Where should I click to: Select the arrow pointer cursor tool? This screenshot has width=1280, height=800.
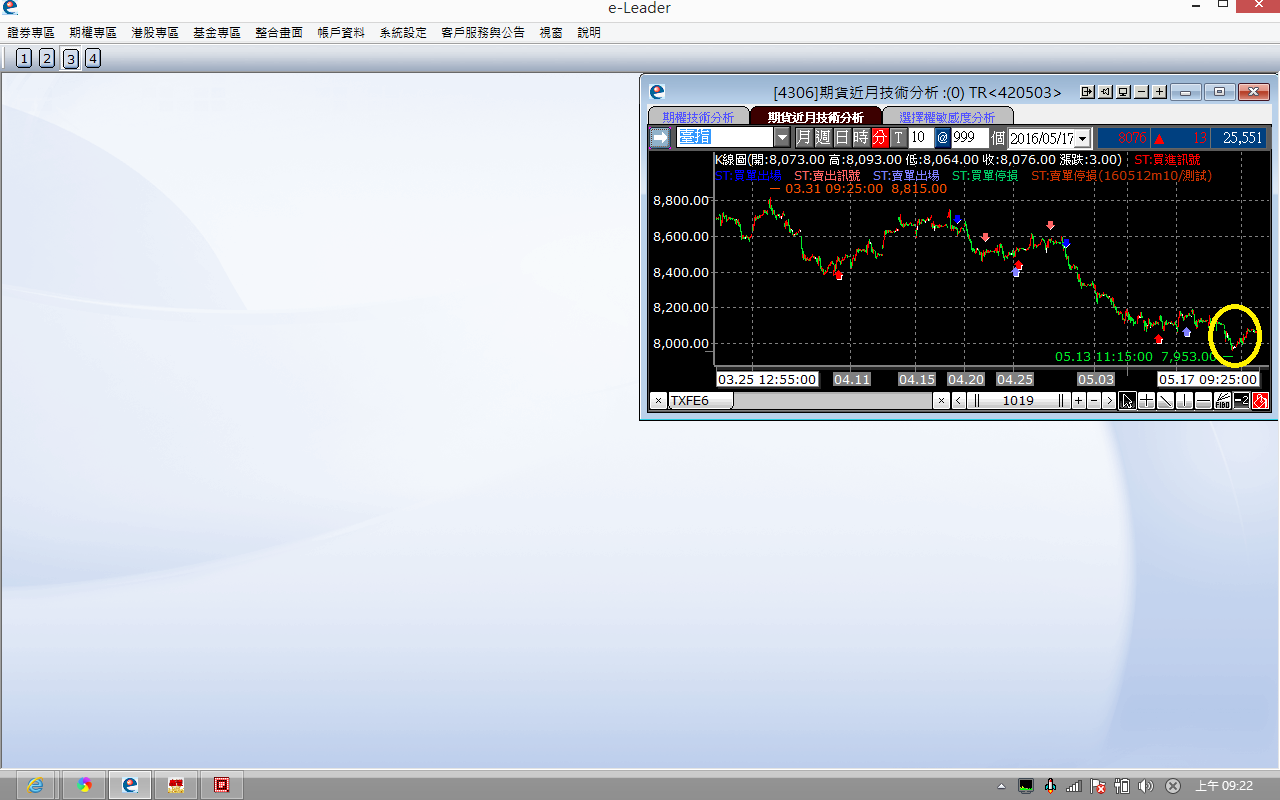click(1127, 401)
